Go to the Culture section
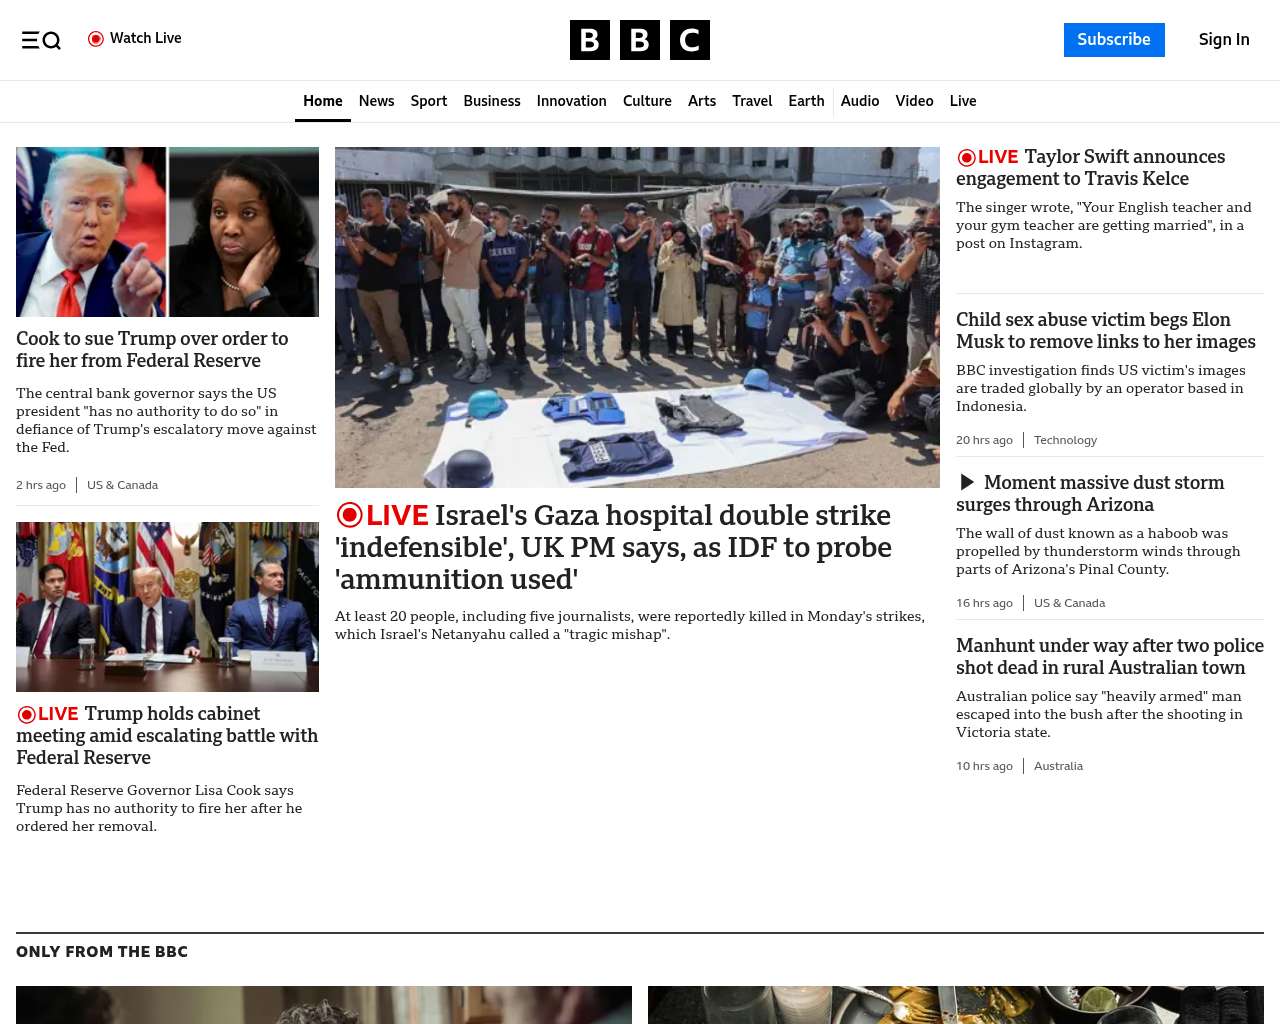 pos(647,101)
